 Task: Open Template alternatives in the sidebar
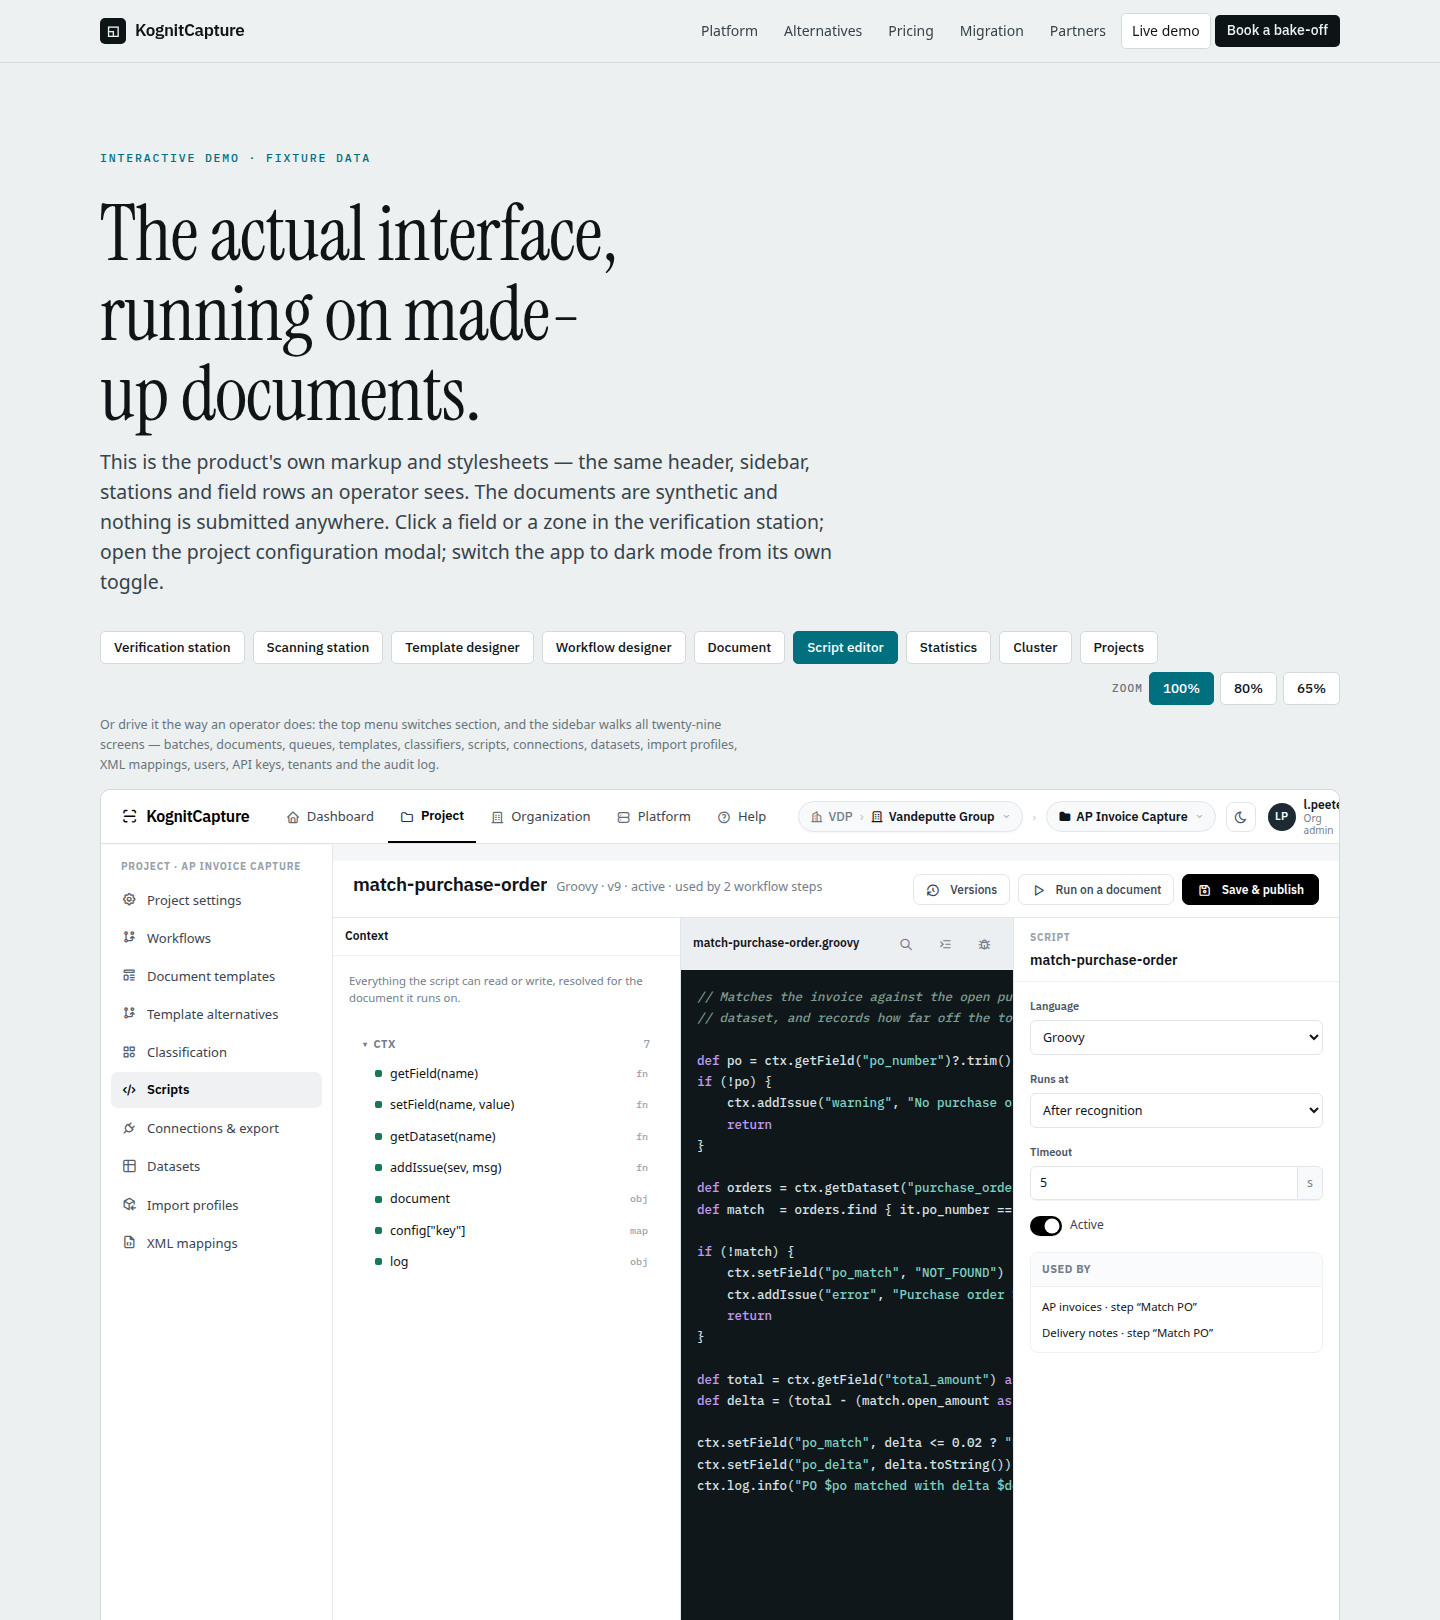pyautogui.click(x=216, y=1014)
